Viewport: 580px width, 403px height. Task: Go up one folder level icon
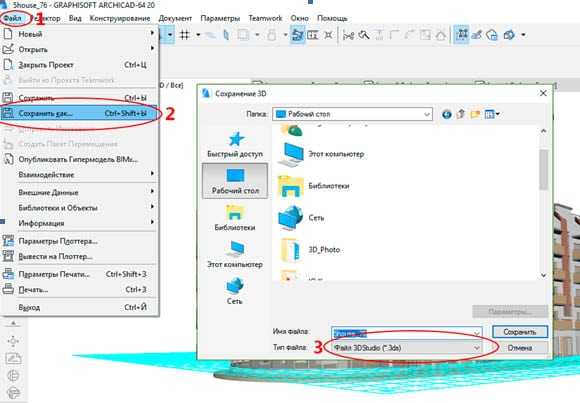tap(461, 114)
